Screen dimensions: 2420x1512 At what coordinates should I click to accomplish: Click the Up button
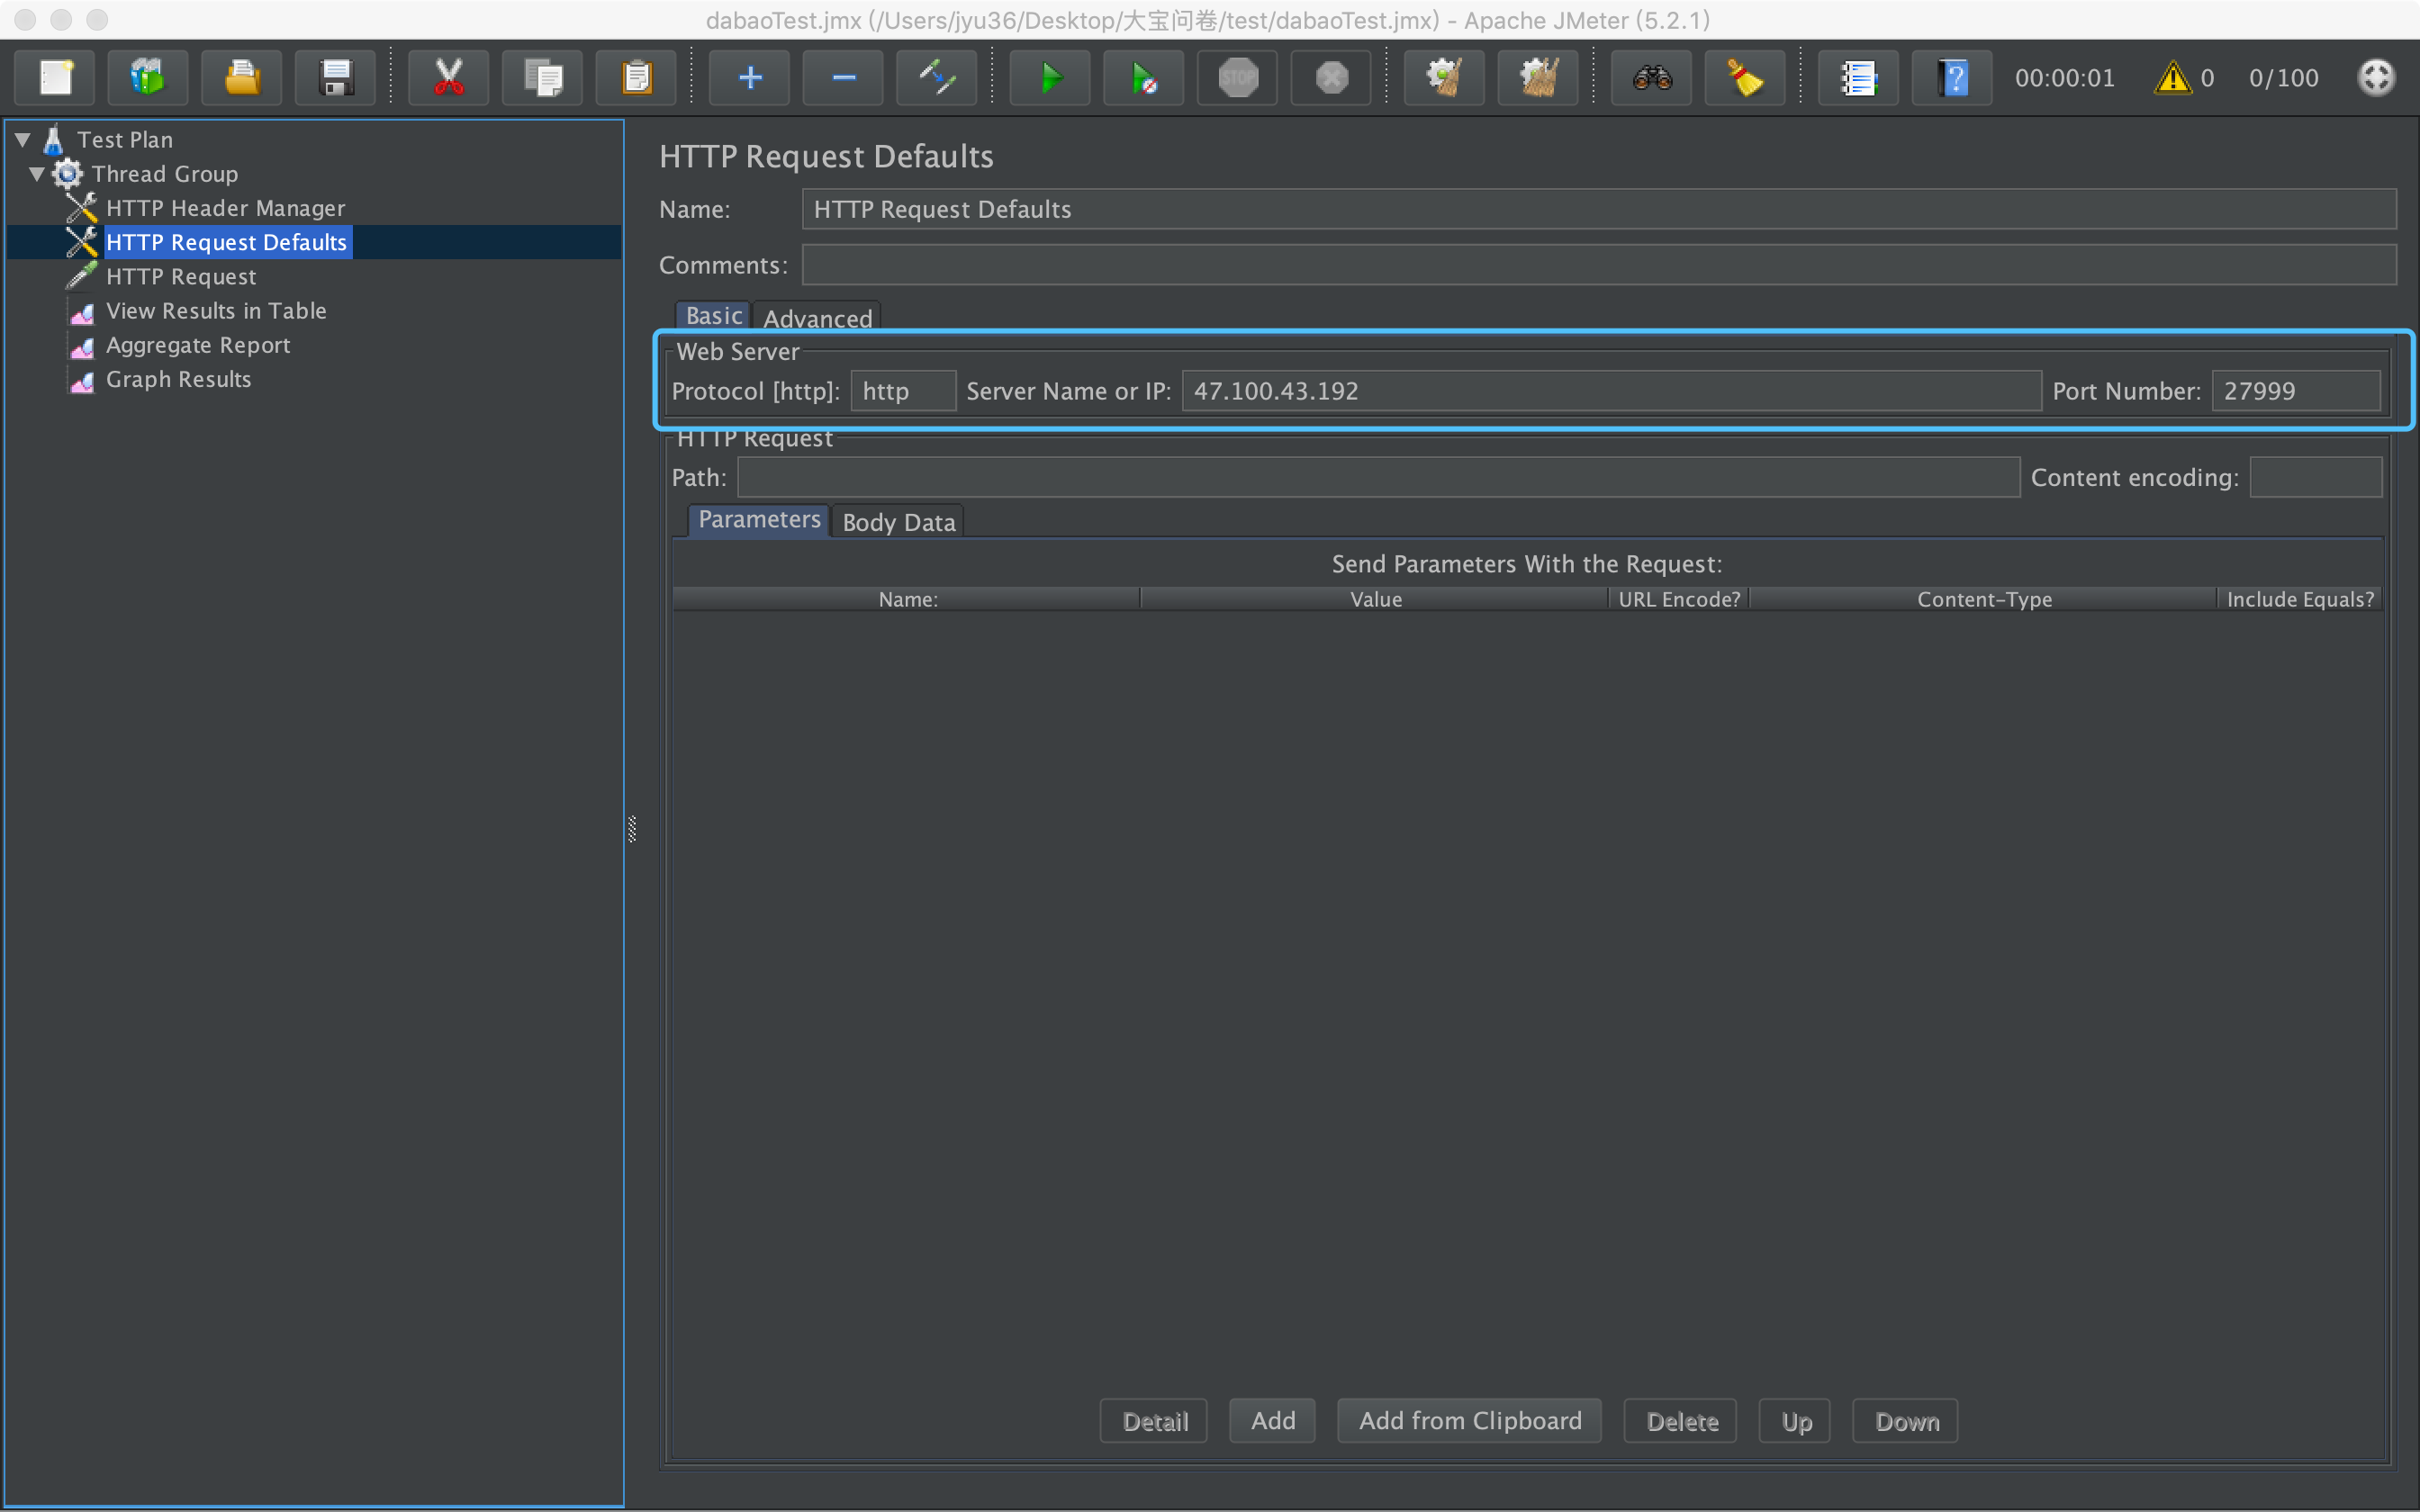pos(1795,1421)
